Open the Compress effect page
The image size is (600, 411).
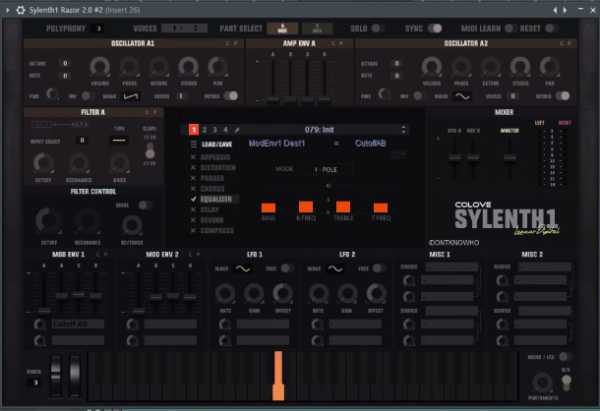[217, 231]
